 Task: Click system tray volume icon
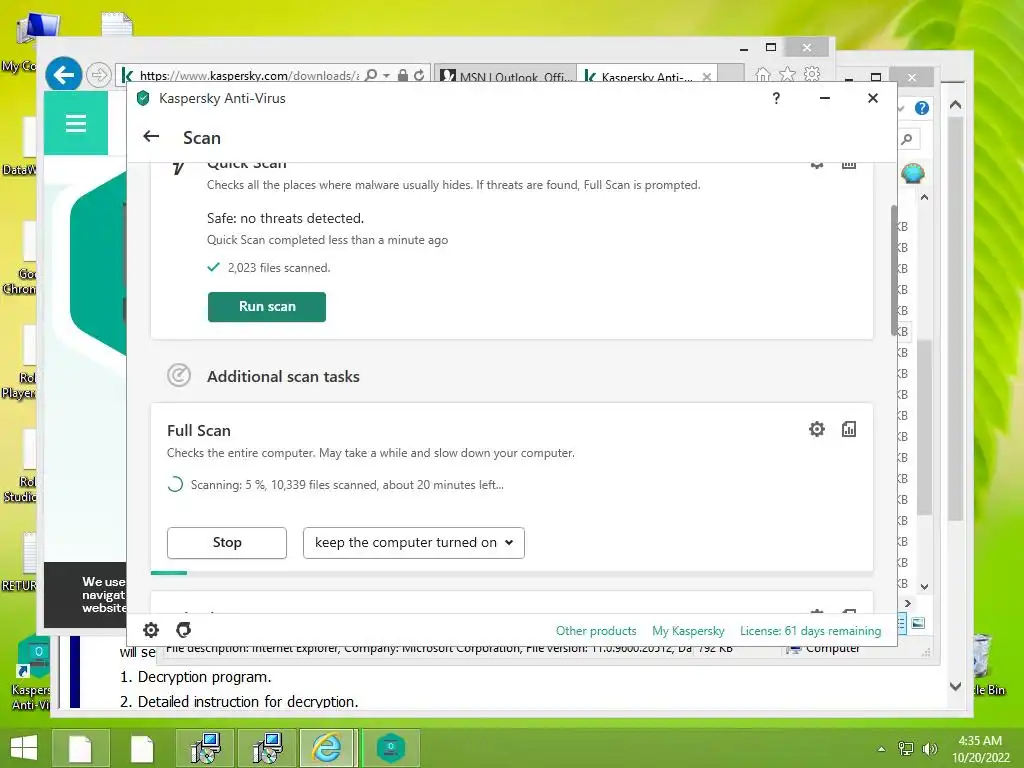[929, 749]
